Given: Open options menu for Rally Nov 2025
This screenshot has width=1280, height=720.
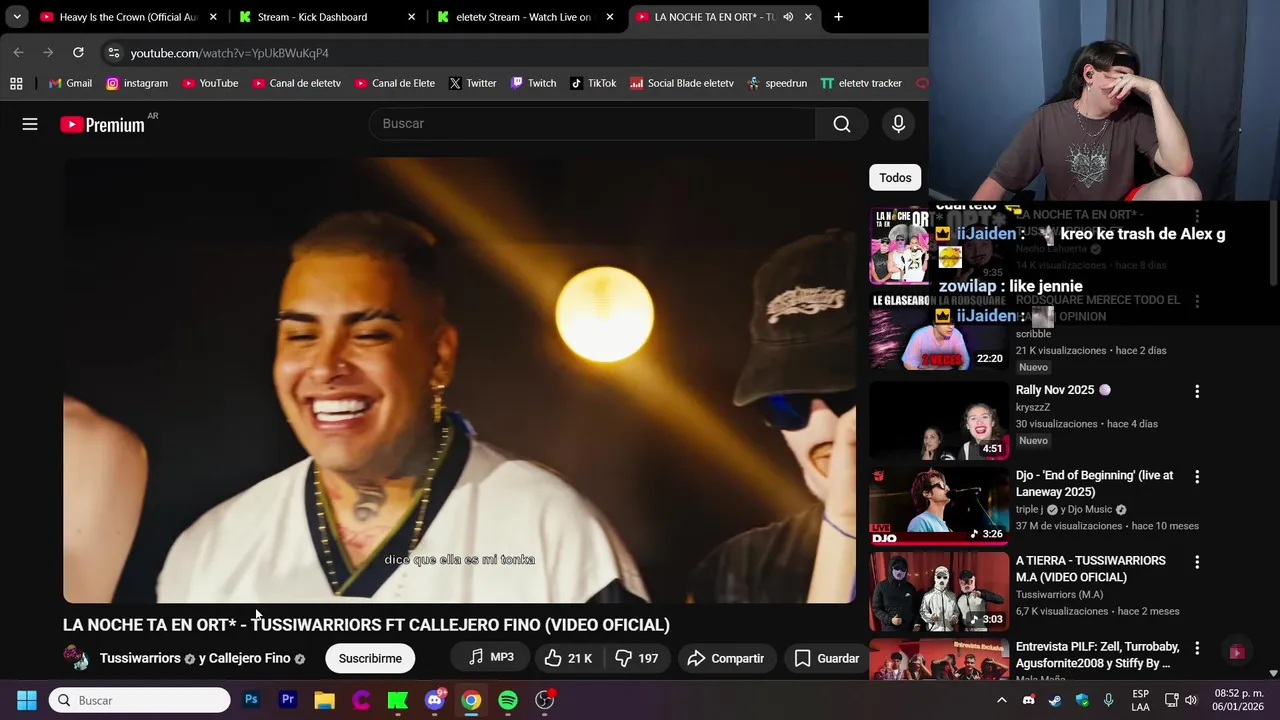Looking at the screenshot, I should tap(1196, 392).
